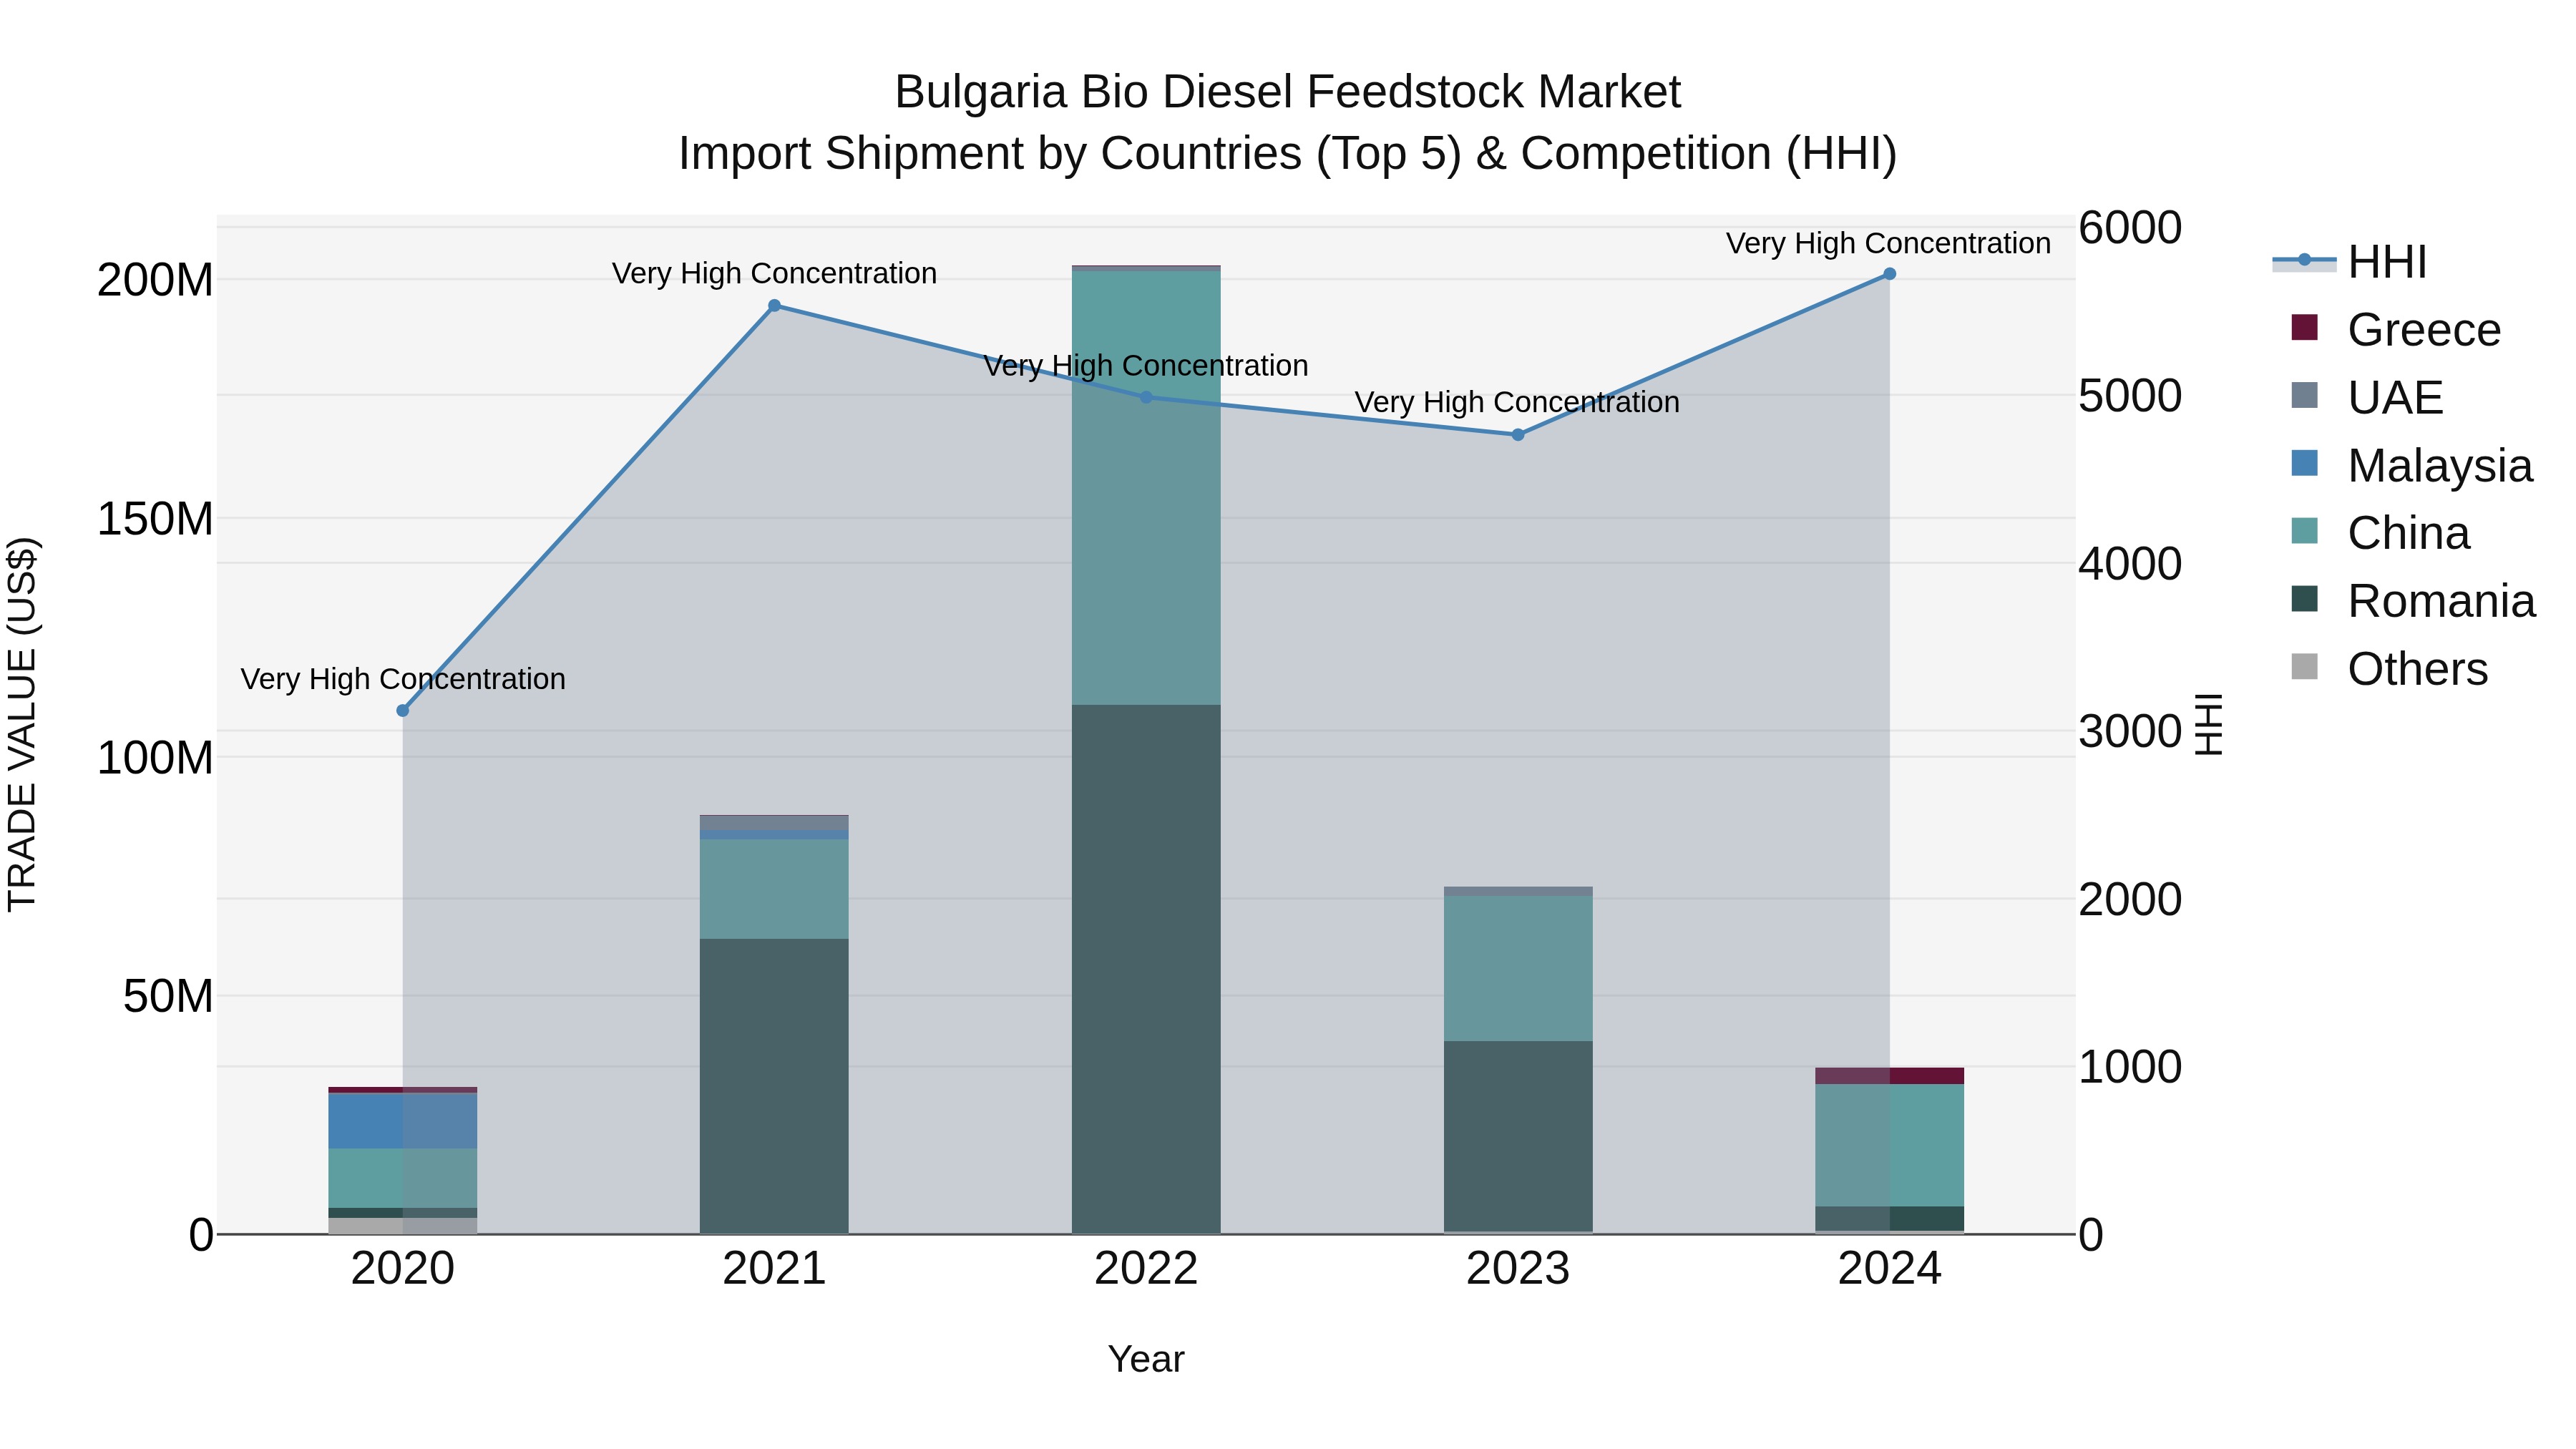Click the 5000 HHI axis tick label
This screenshot has height=1449, width=2576.
point(2130,395)
